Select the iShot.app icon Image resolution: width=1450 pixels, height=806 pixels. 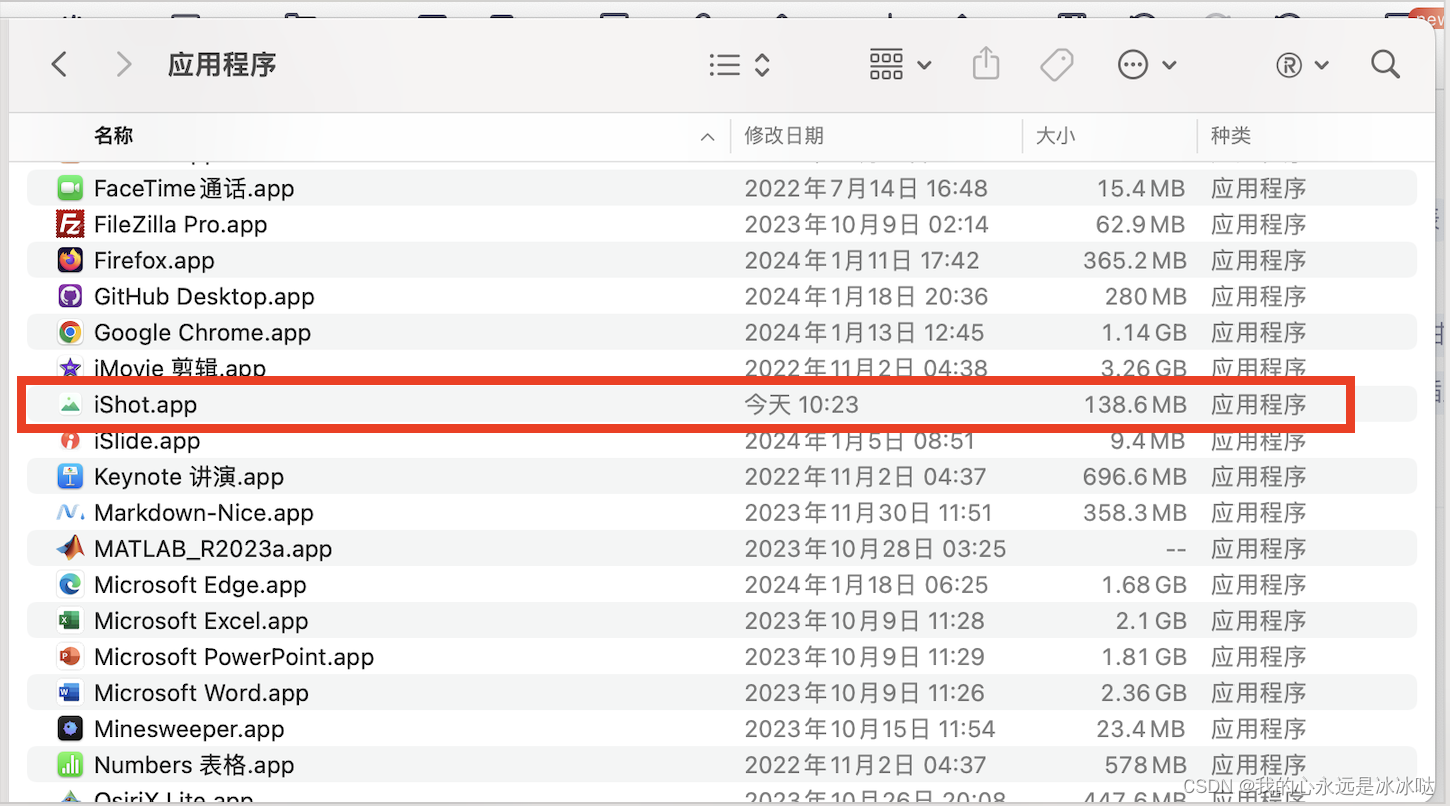click(x=69, y=404)
